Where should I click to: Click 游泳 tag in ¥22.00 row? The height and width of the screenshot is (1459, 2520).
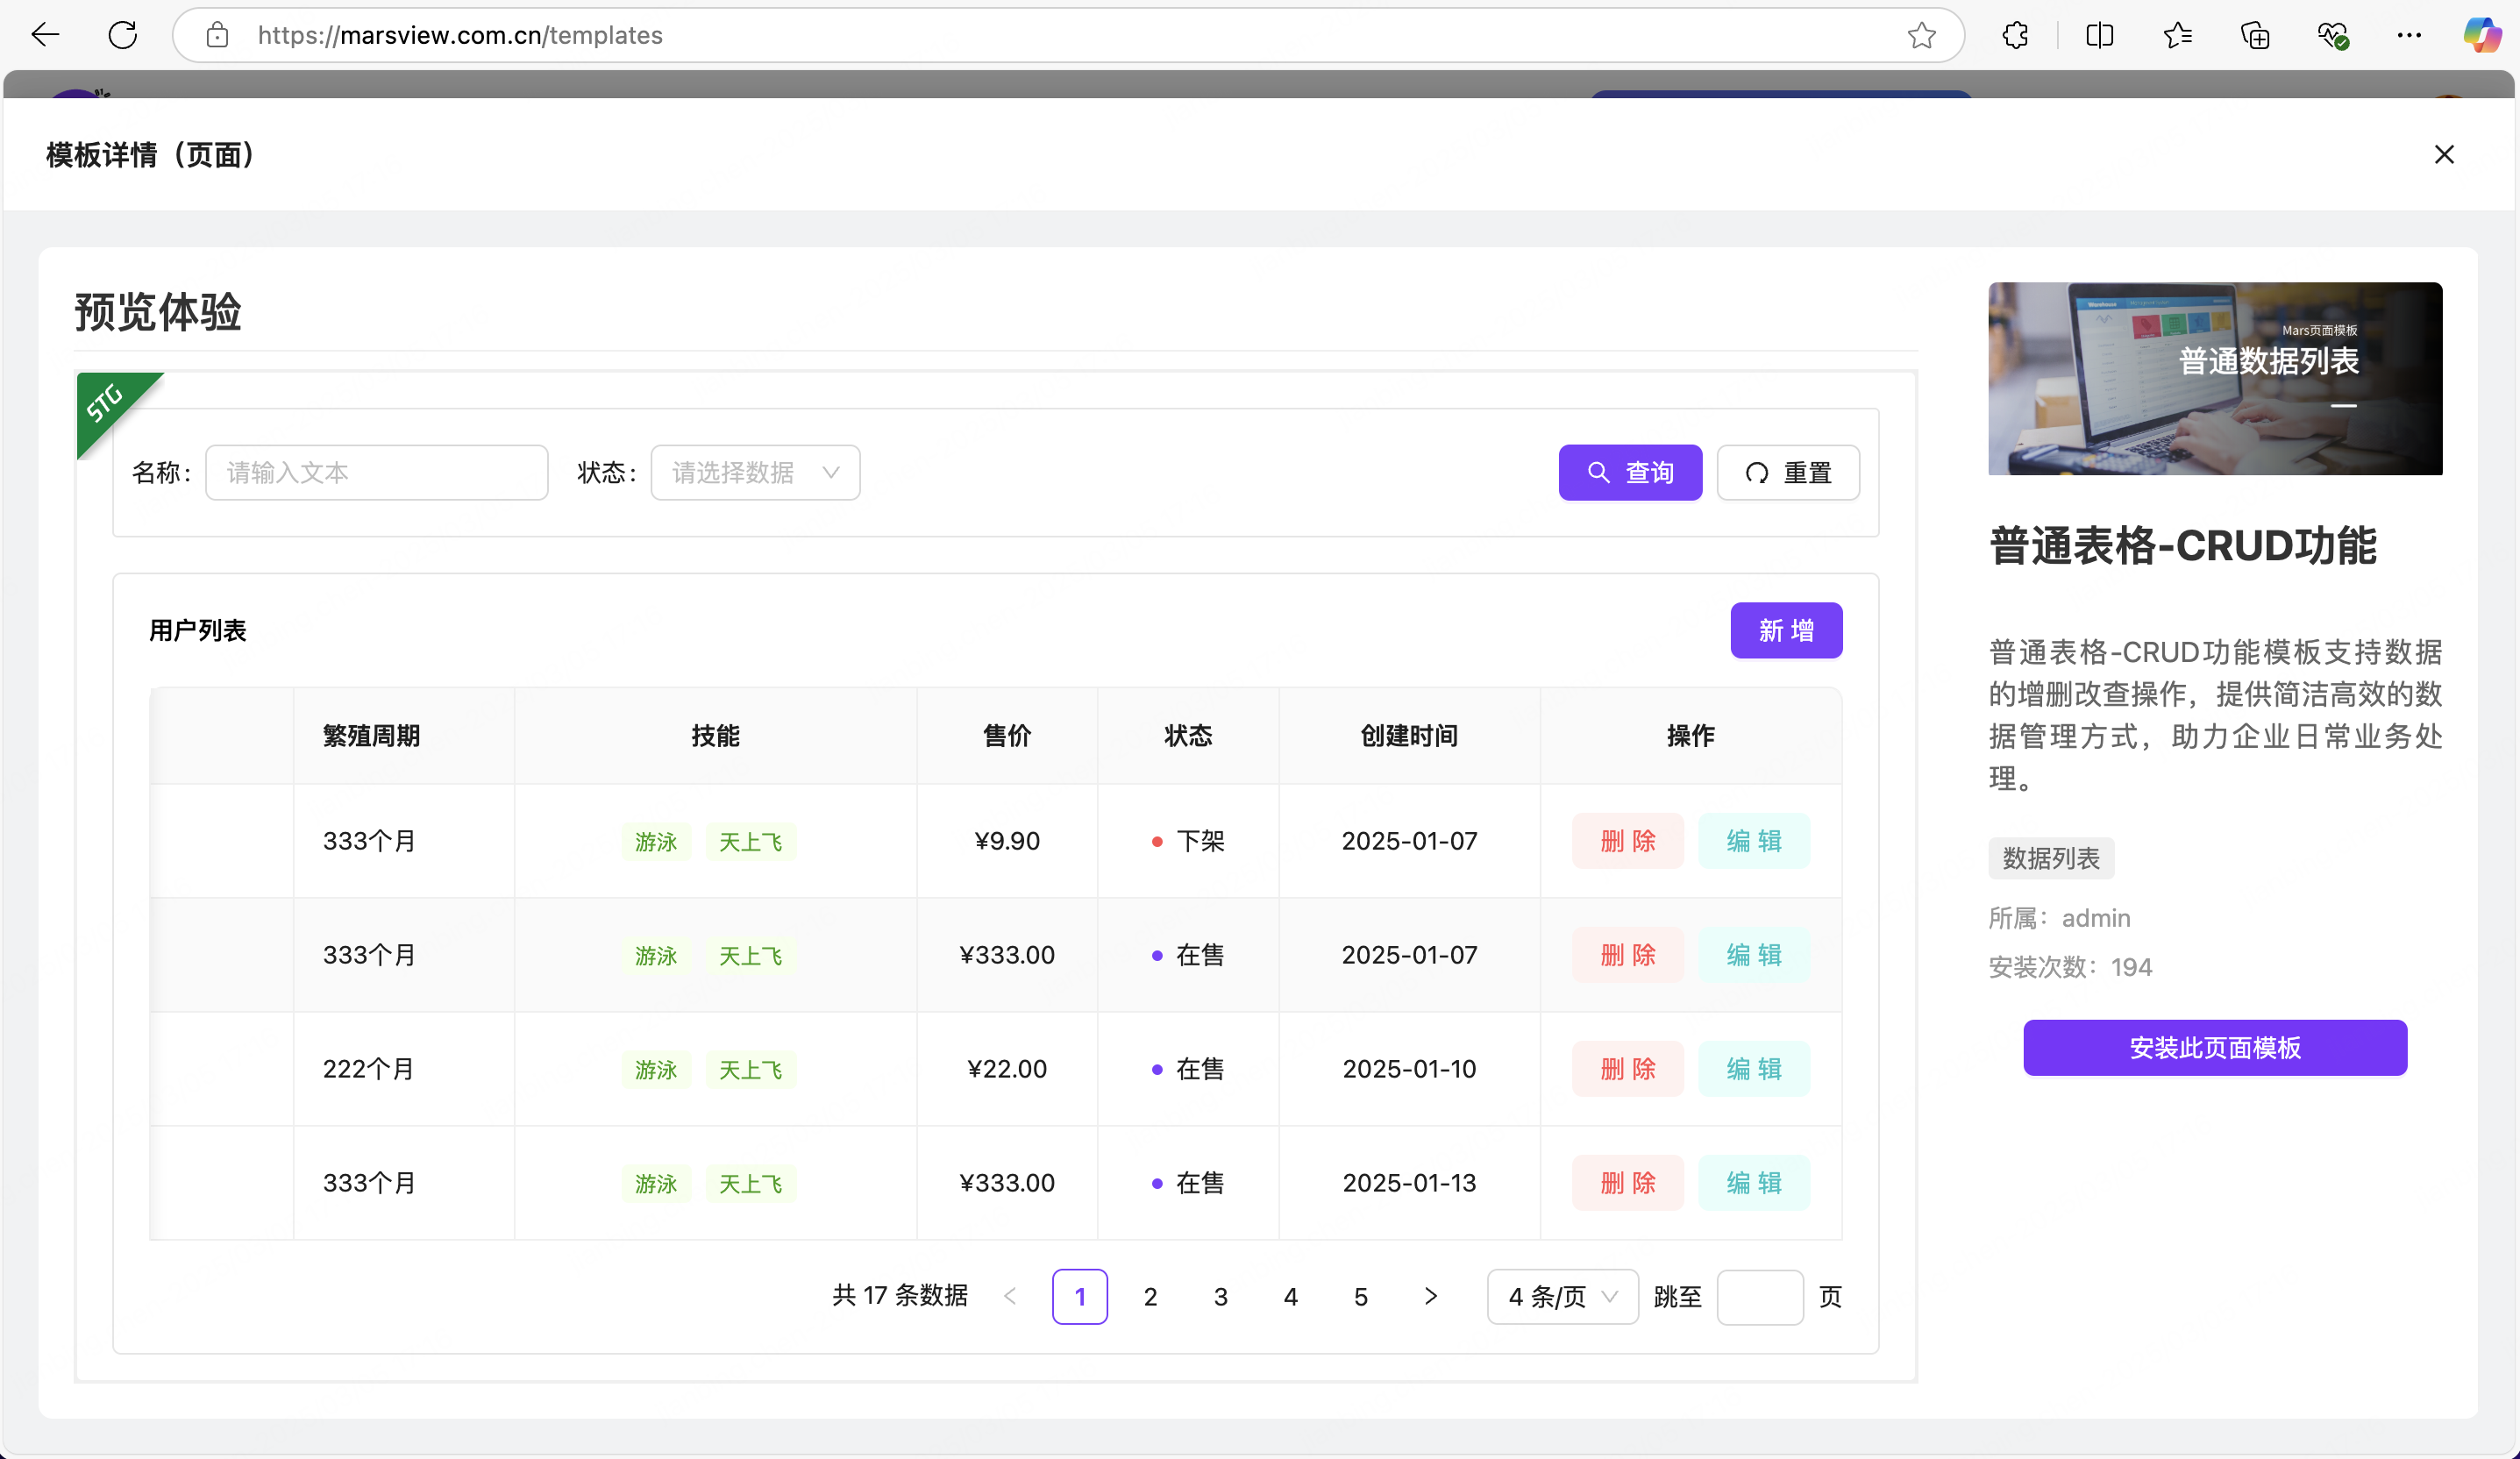pos(656,1070)
